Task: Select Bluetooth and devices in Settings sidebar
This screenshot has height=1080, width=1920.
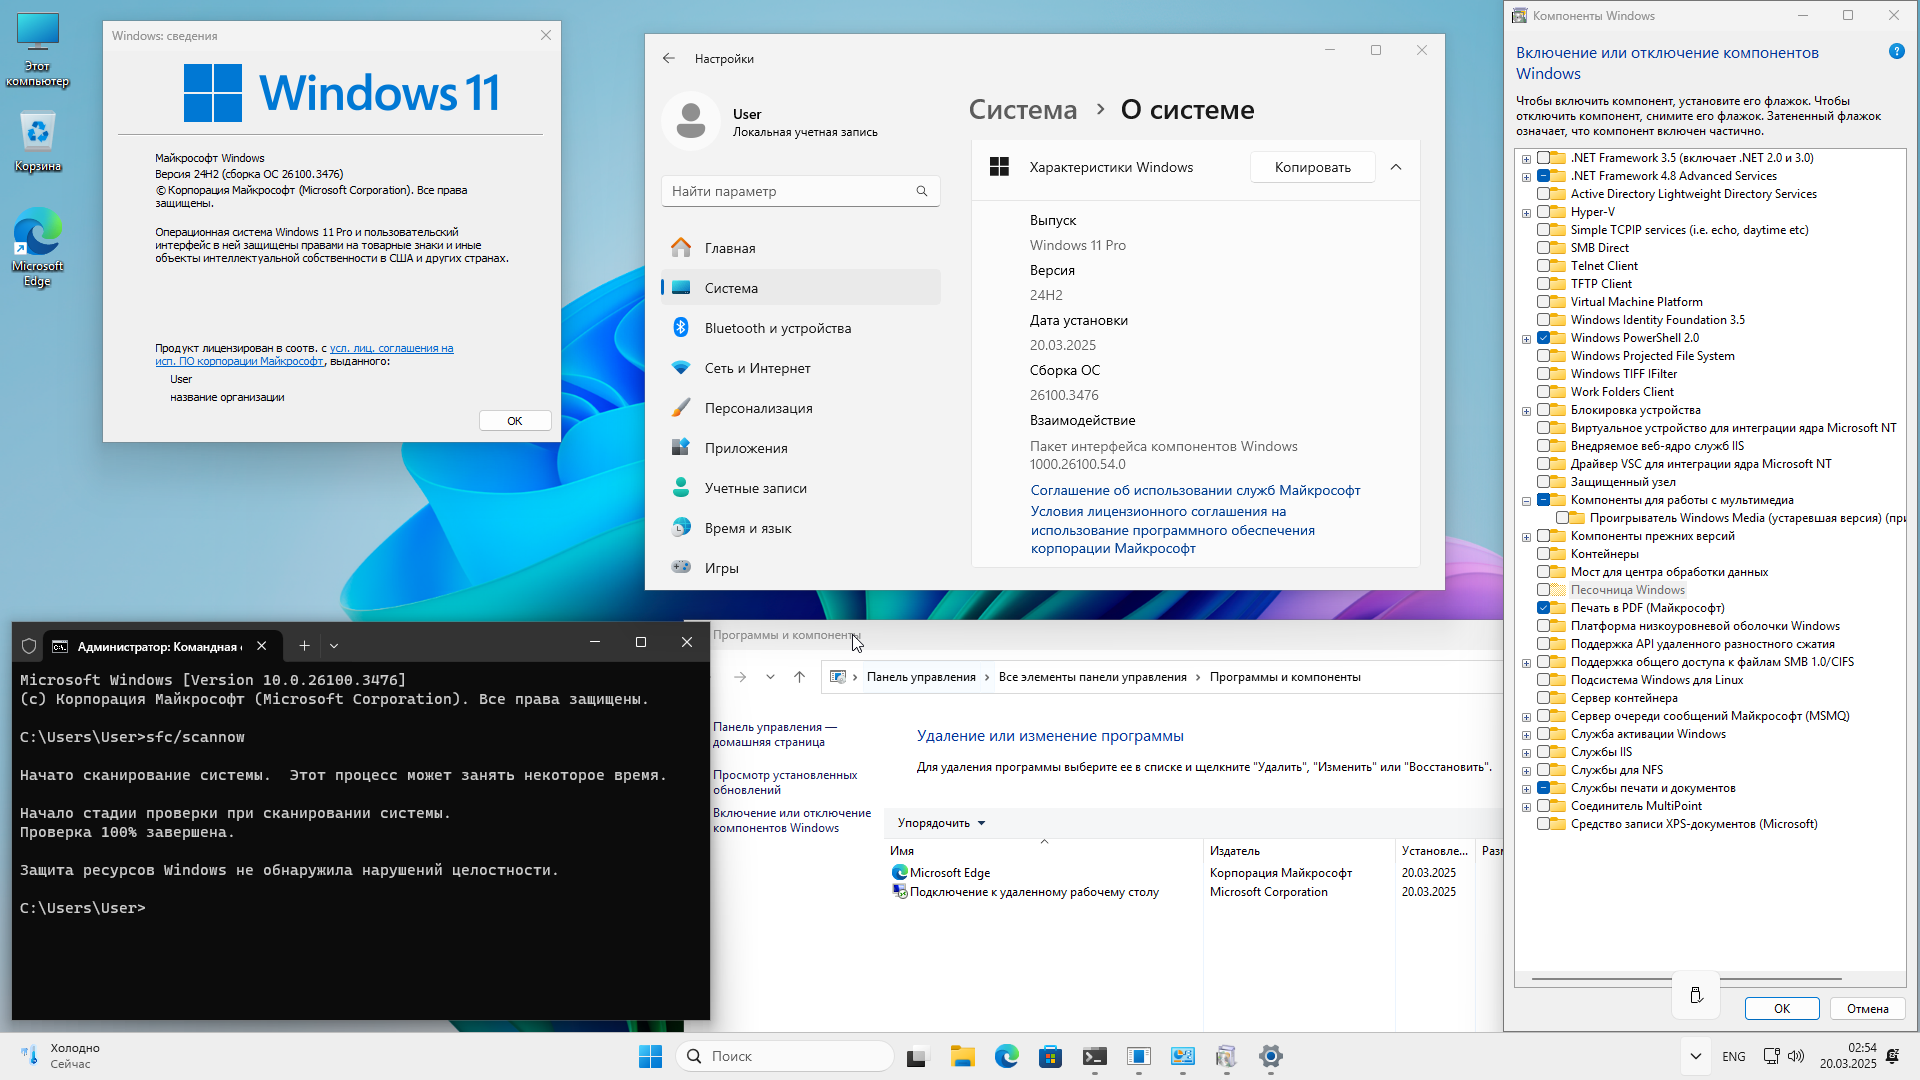Action: (x=777, y=328)
